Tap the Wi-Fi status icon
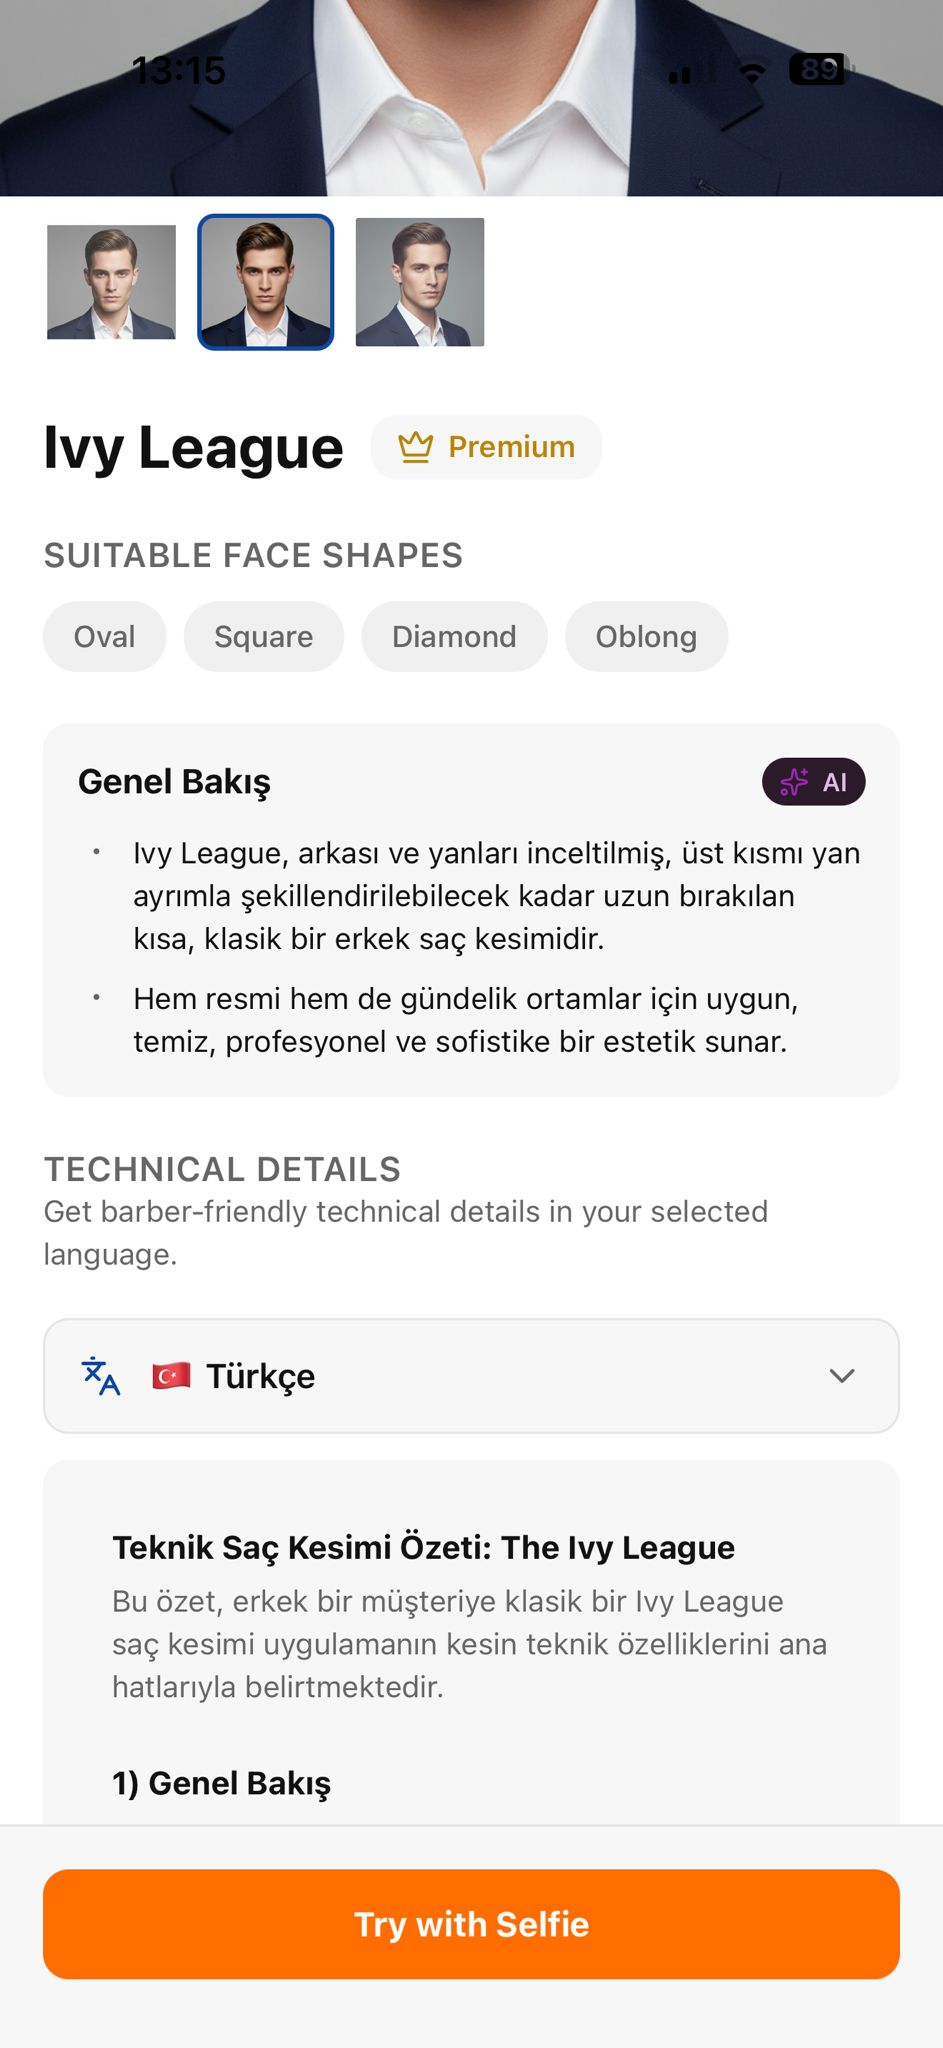Image resolution: width=943 pixels, height=2048 pixels. coord(752,72)
